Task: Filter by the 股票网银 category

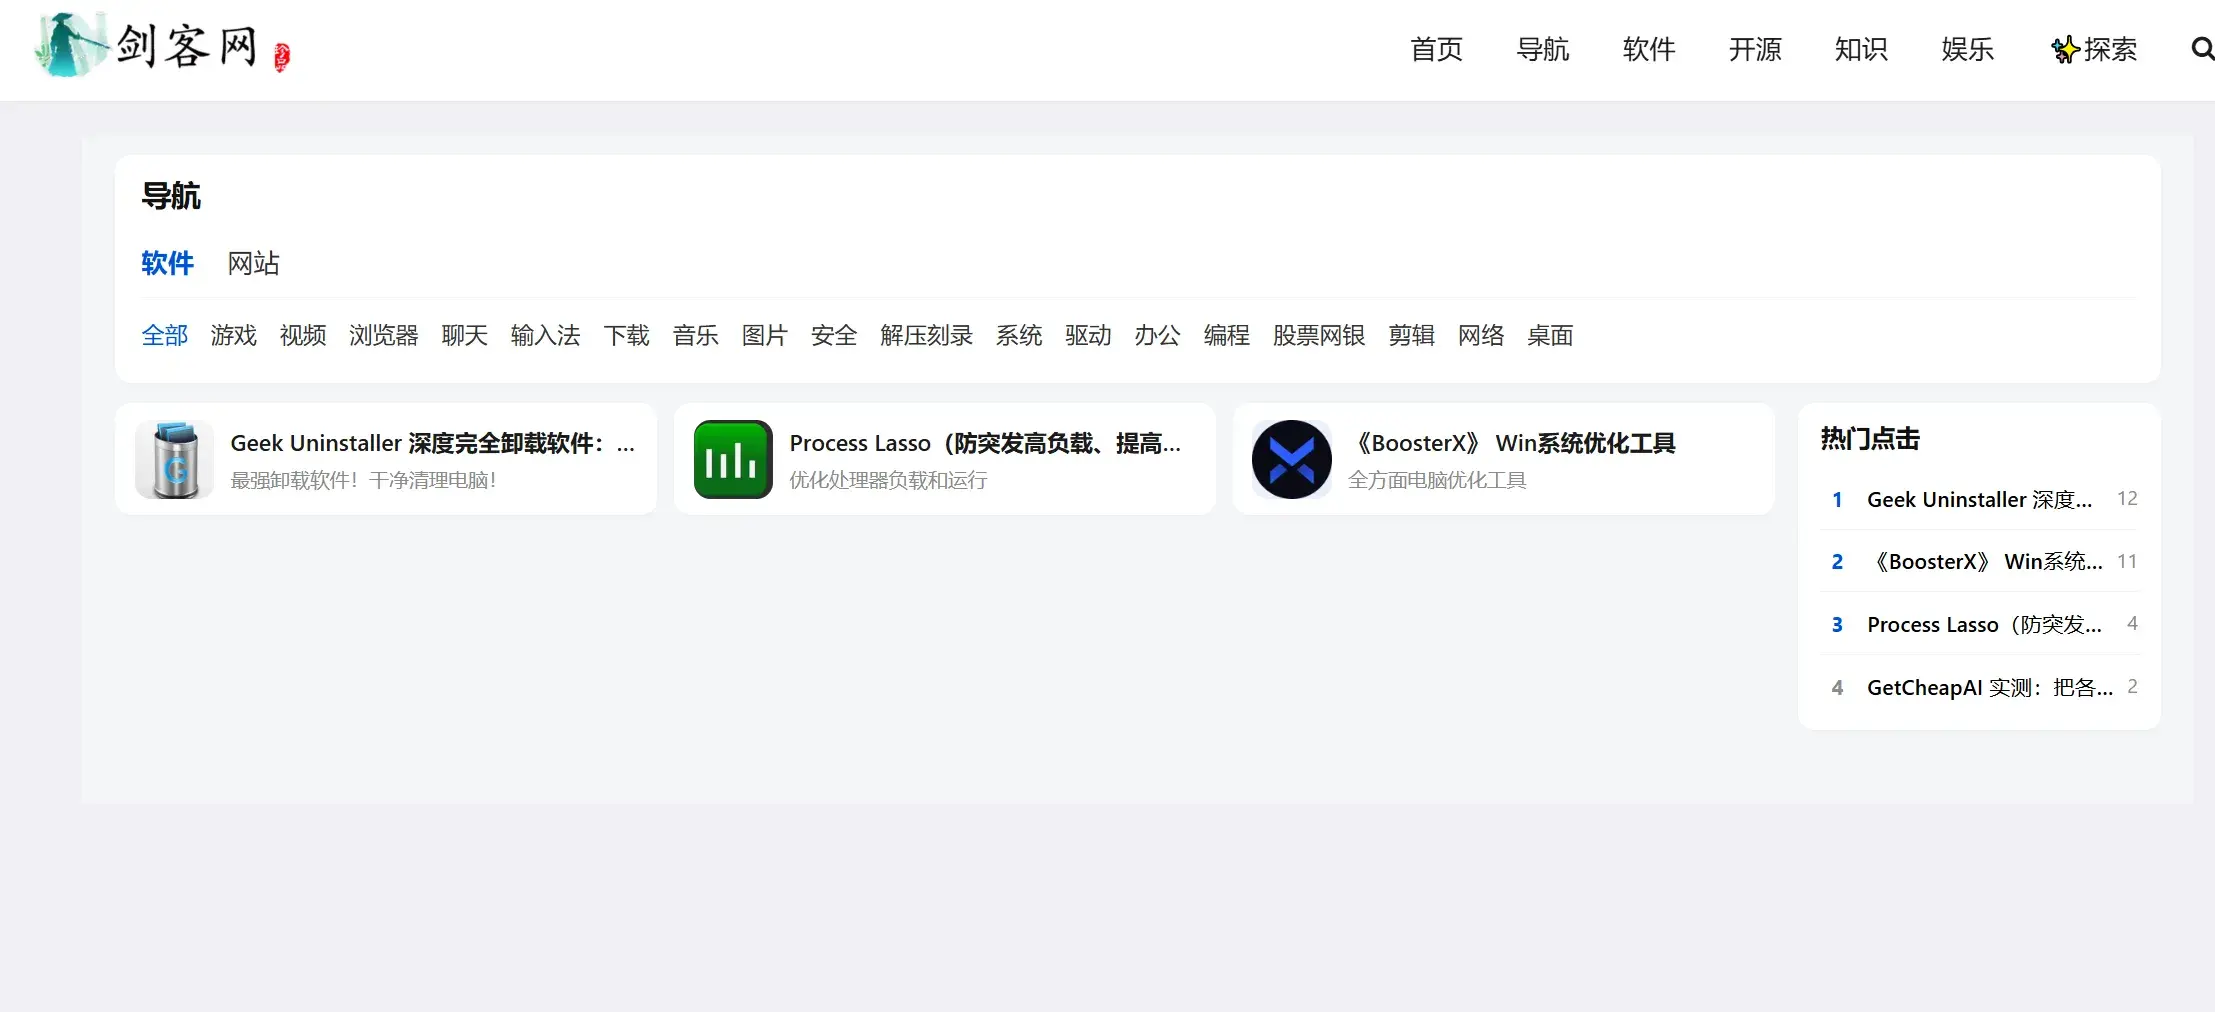Action: (1319, 335)
